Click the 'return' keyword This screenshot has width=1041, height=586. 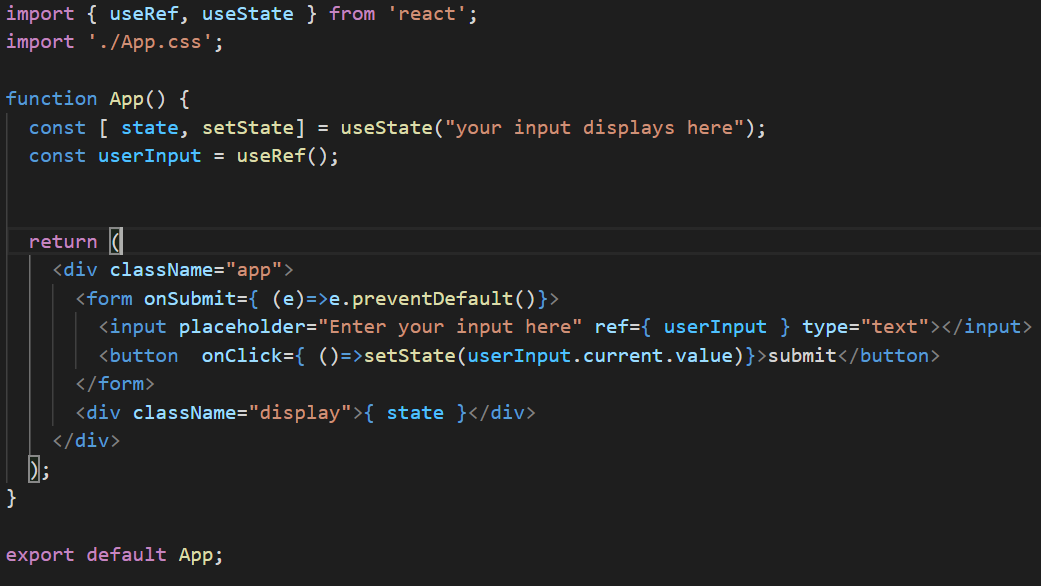63,242
